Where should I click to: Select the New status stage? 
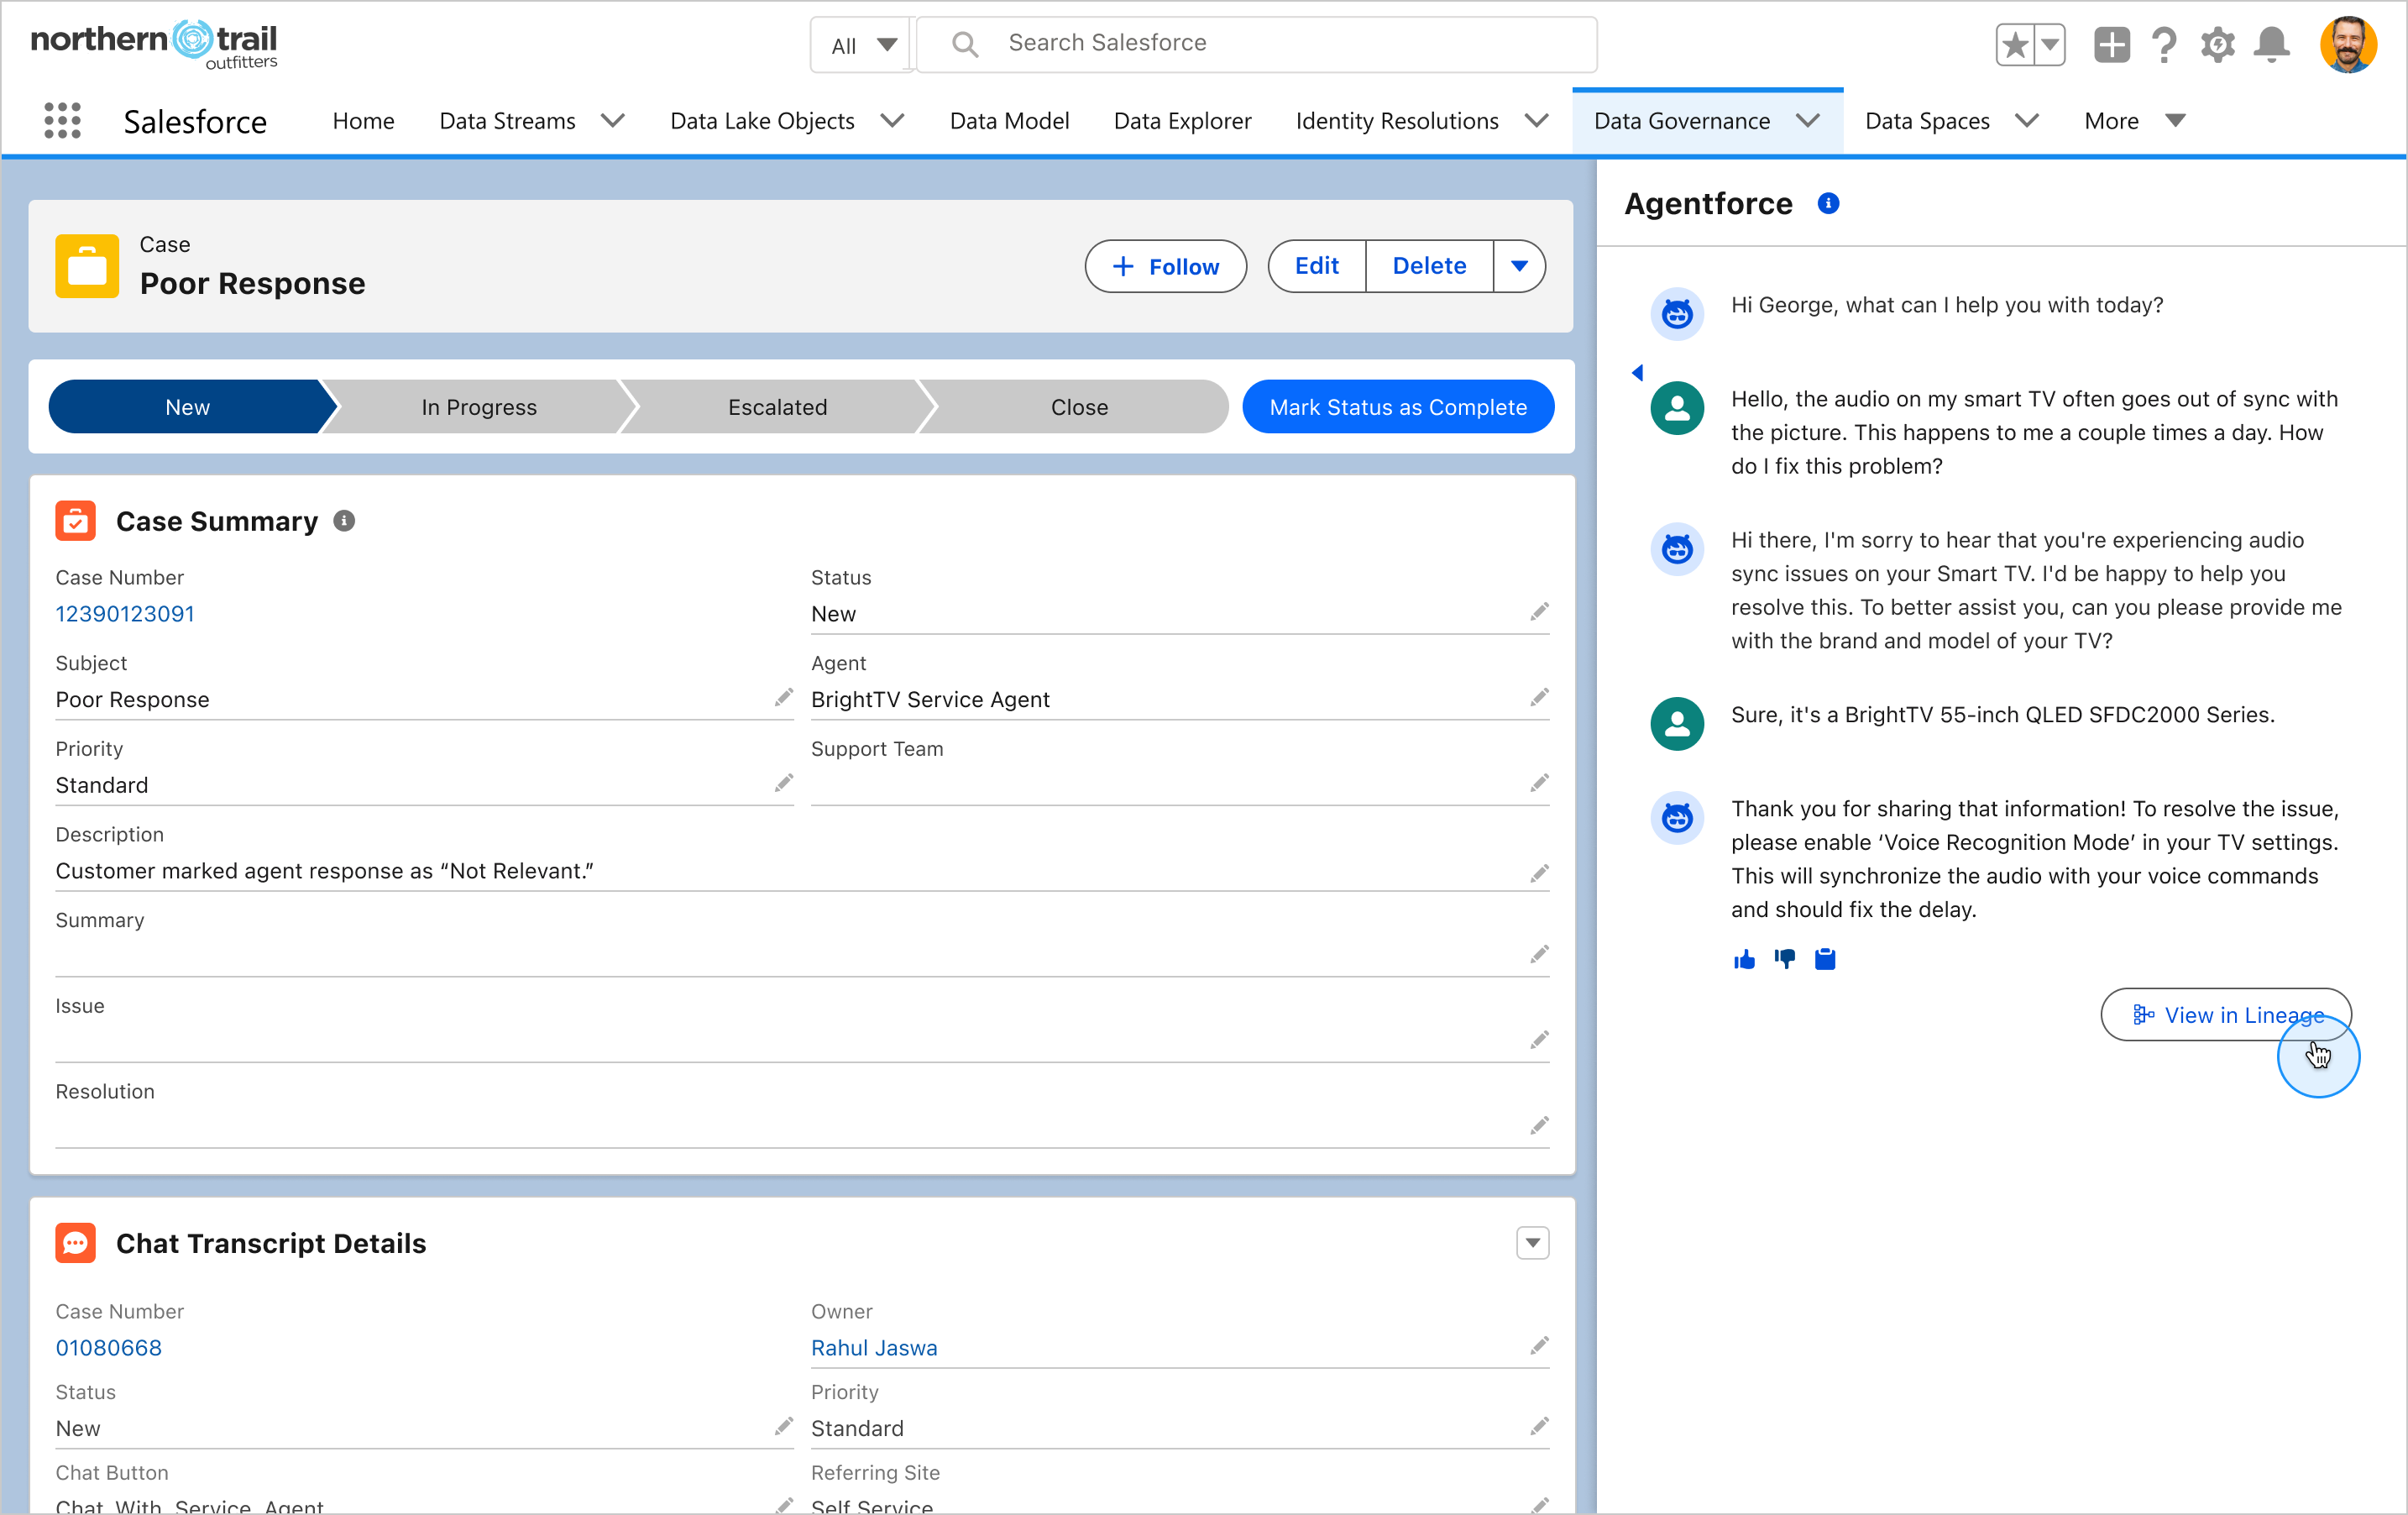(188, 407)
